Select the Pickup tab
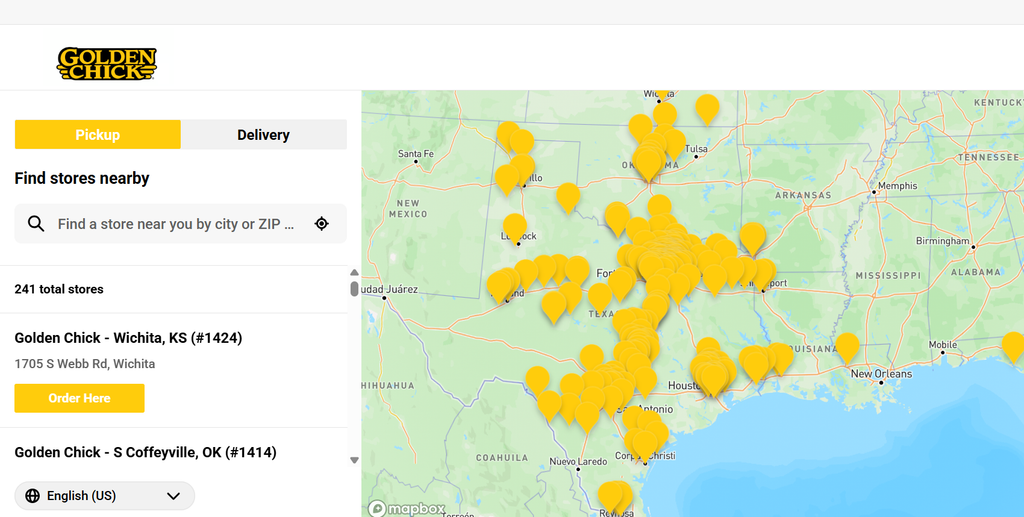The width and height of the screenshot is (1024, 517). click(97, 134)
